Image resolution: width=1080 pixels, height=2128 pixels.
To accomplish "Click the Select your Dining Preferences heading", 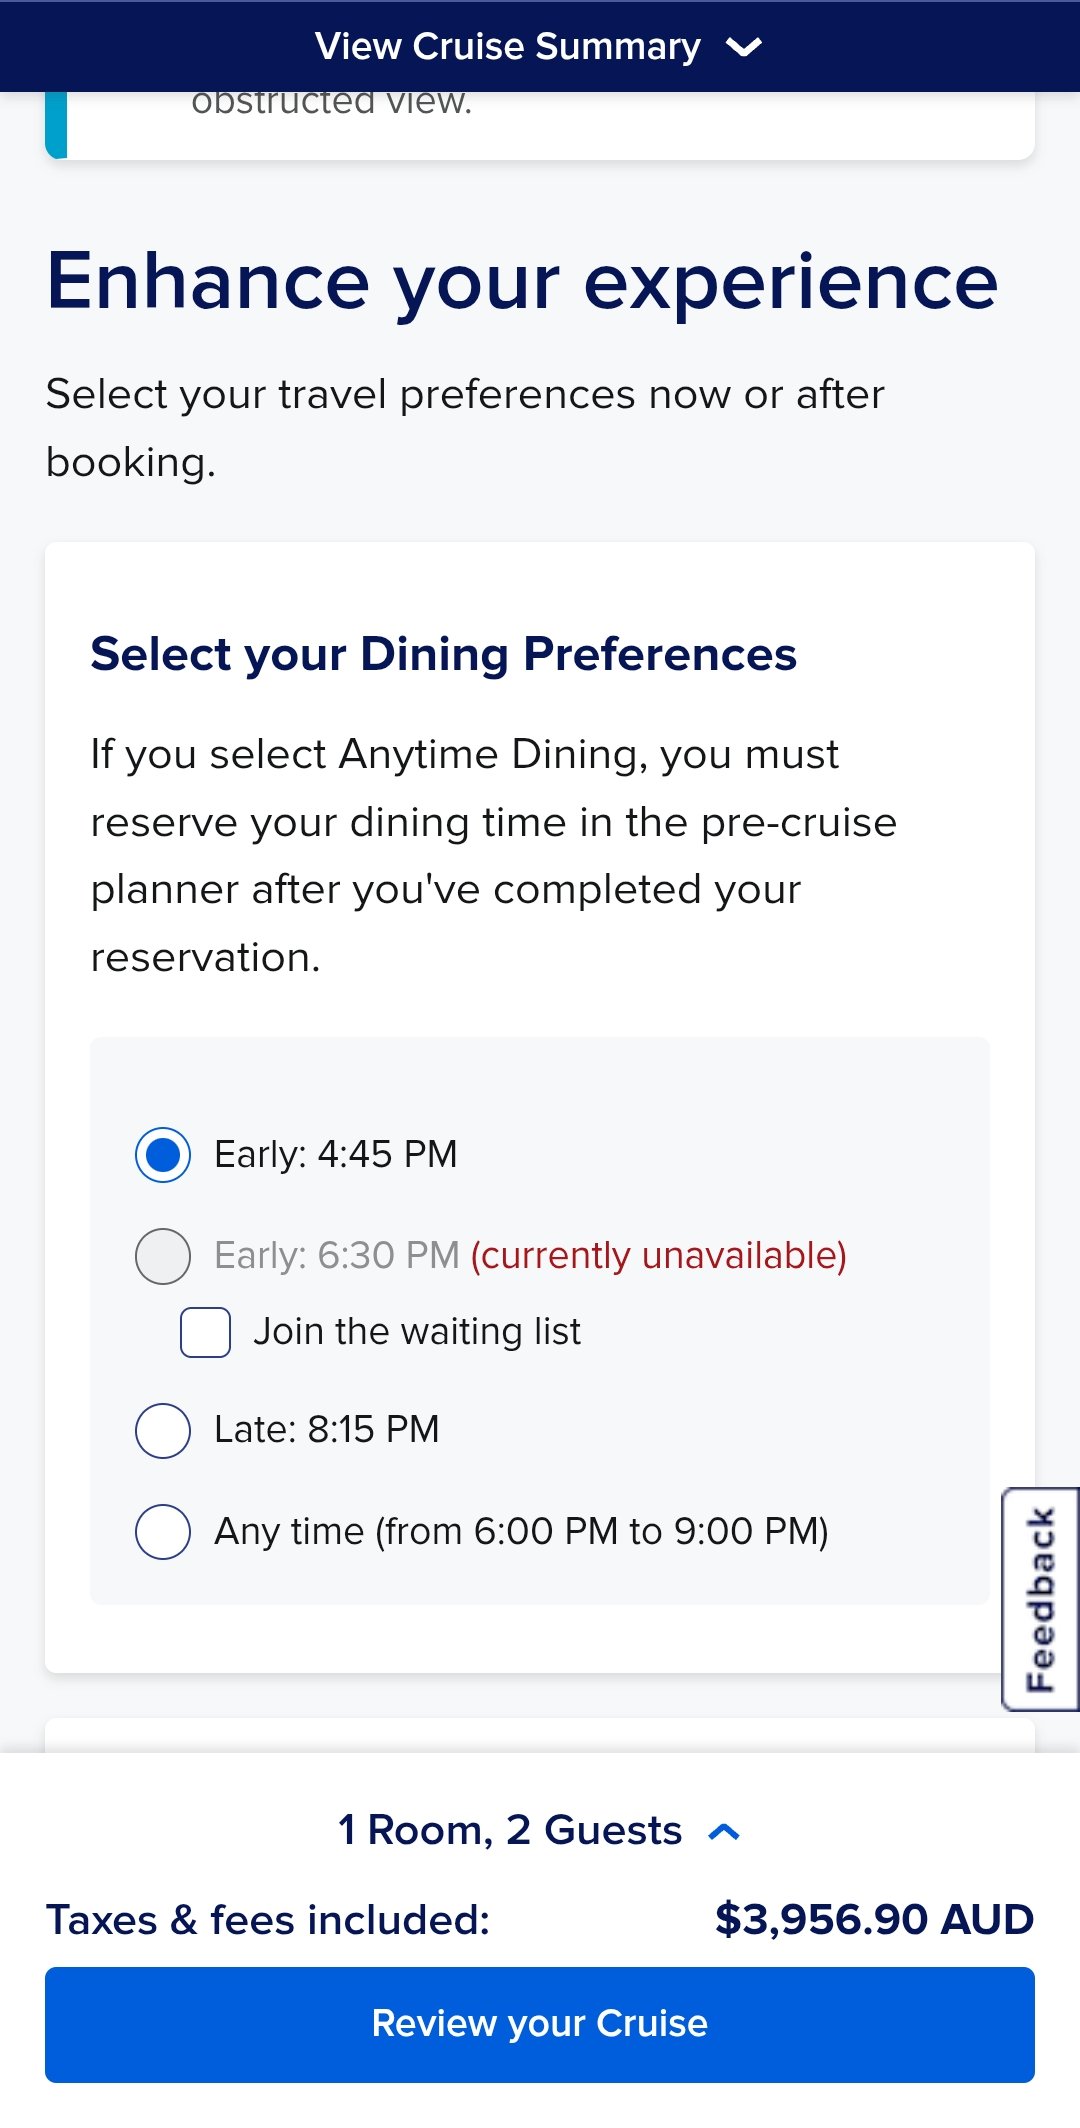I will (443, 655).
